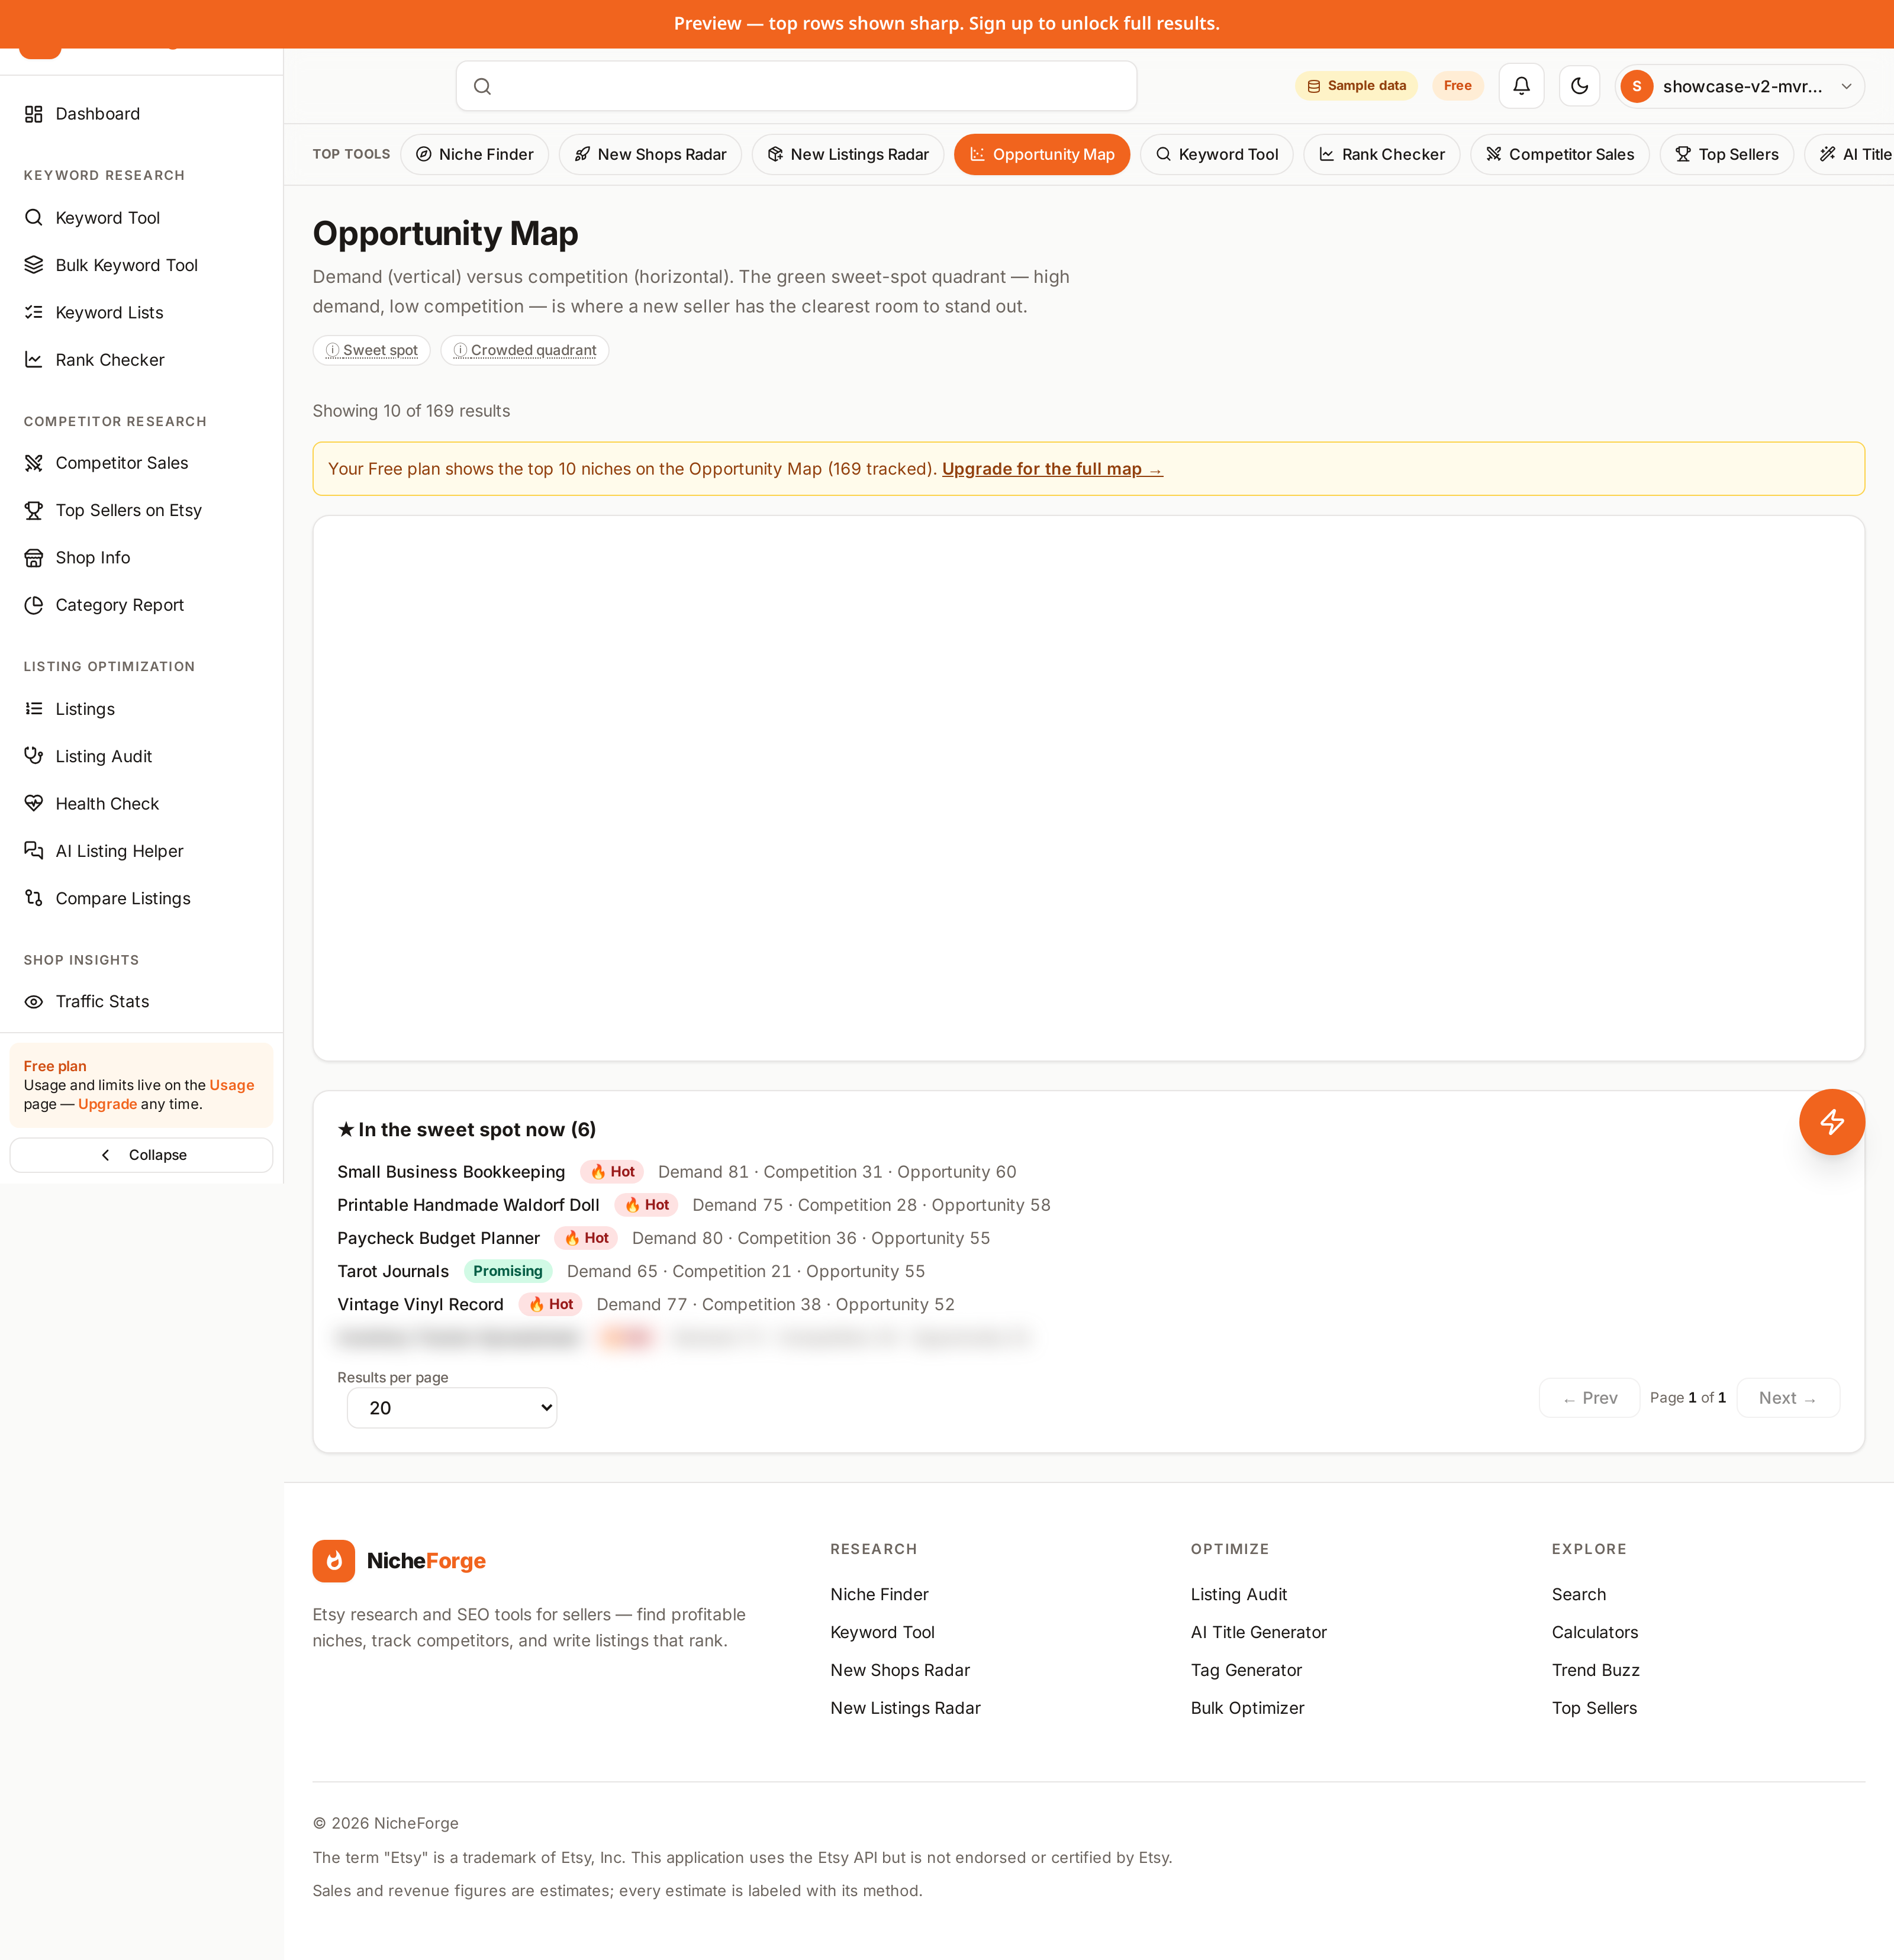Open the Trend Buzz footer link

[x=1595, y=1670]
